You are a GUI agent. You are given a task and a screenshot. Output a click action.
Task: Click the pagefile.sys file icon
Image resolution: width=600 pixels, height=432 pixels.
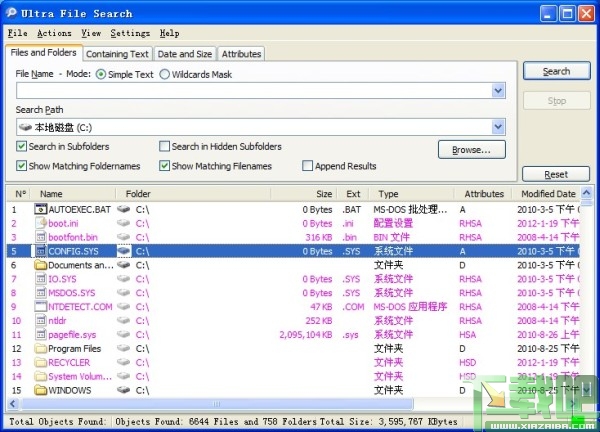coord(40,334)
